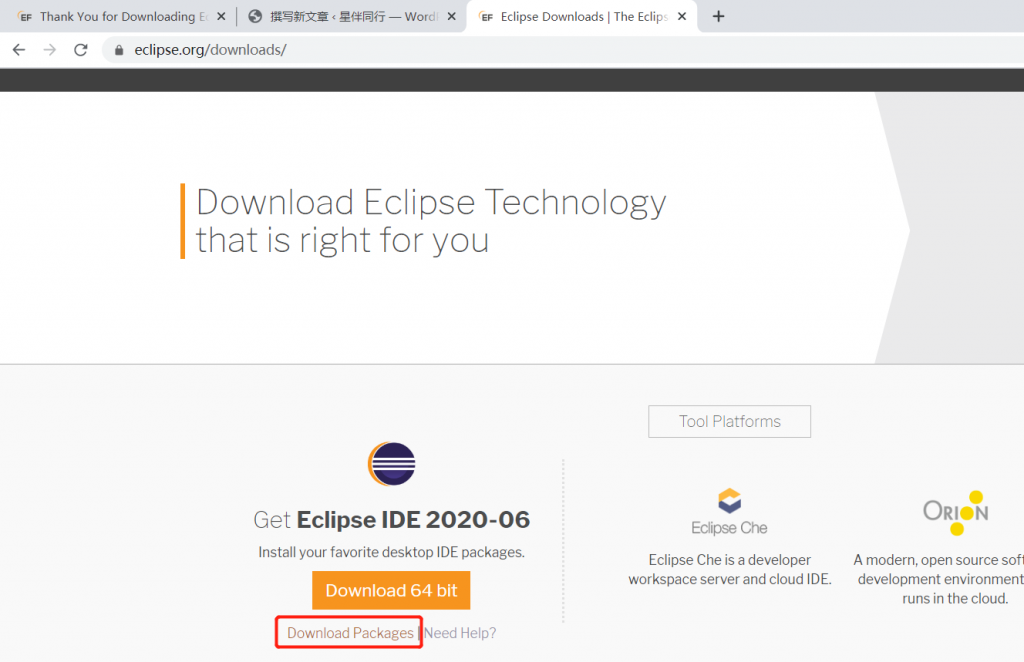Viewport: 1024px width, 662px height.
Task: Open the Need Help? link
Action: tap(460, 633)
